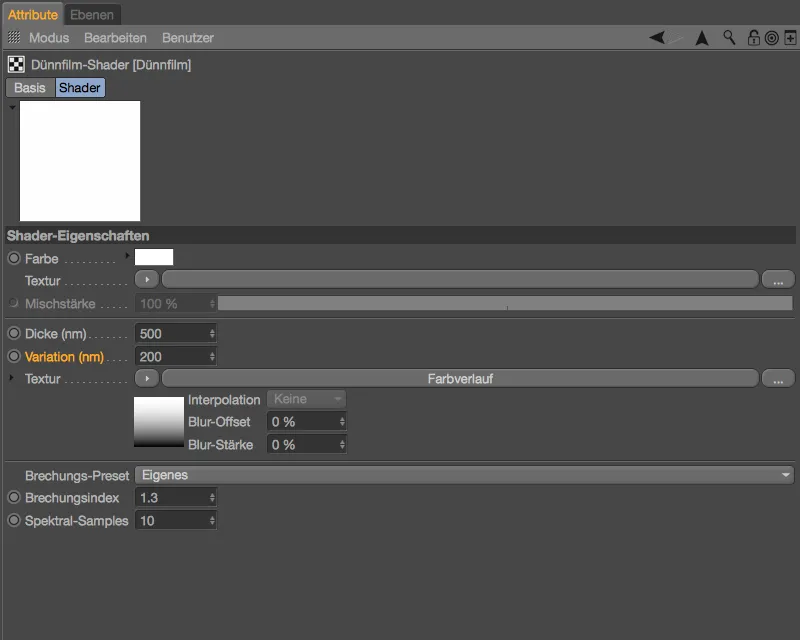This screenshot has height=640, width=800.
Task: Click the gradient texture preview thumbnail
Action: click(x=159, y=422)
